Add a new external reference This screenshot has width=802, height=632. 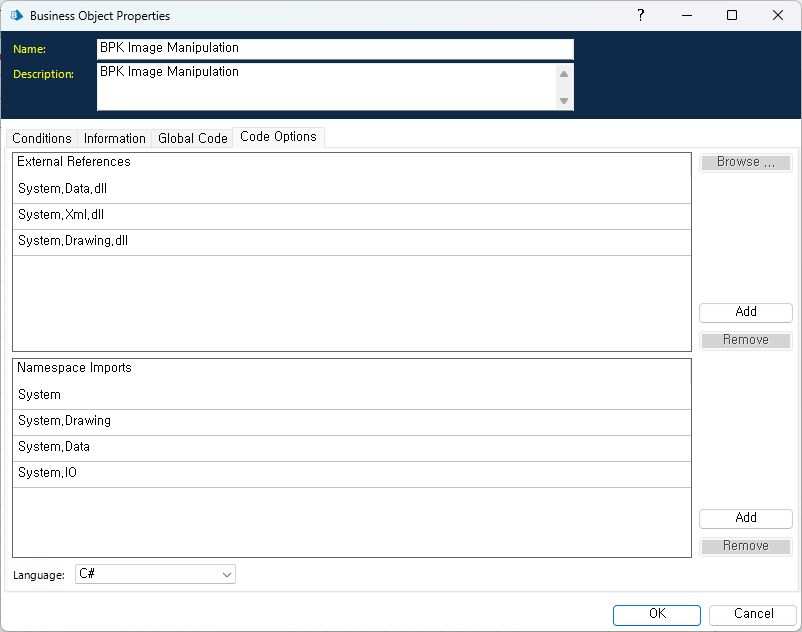coord(746,312)
